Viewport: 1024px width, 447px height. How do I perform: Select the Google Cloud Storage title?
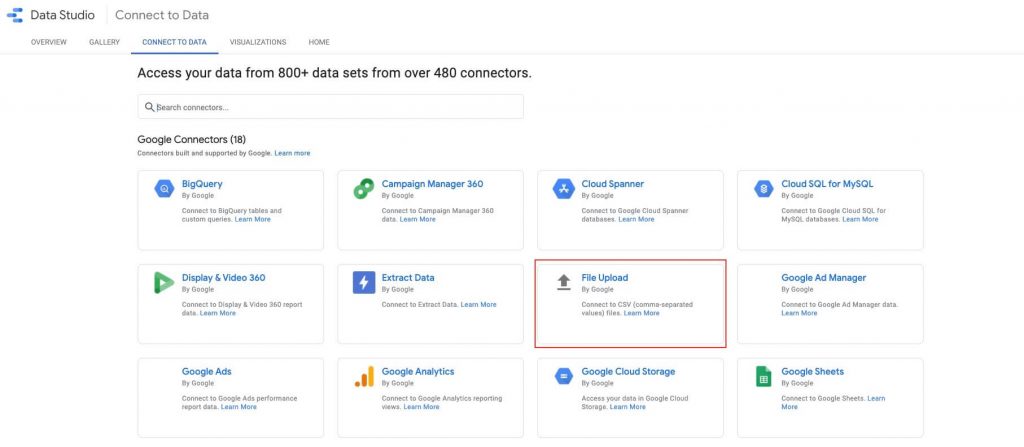(628, 371)
